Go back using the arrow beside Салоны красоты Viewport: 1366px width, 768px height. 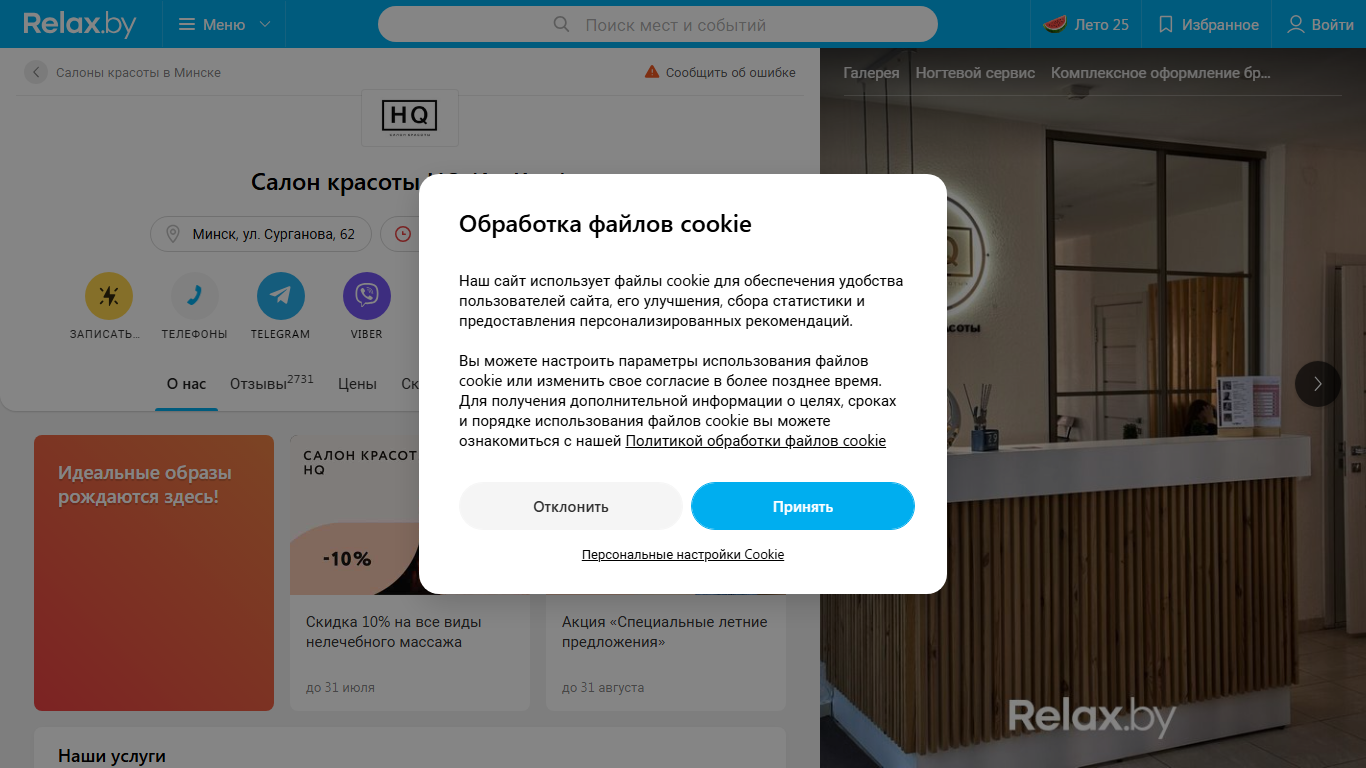pos(36,72)
